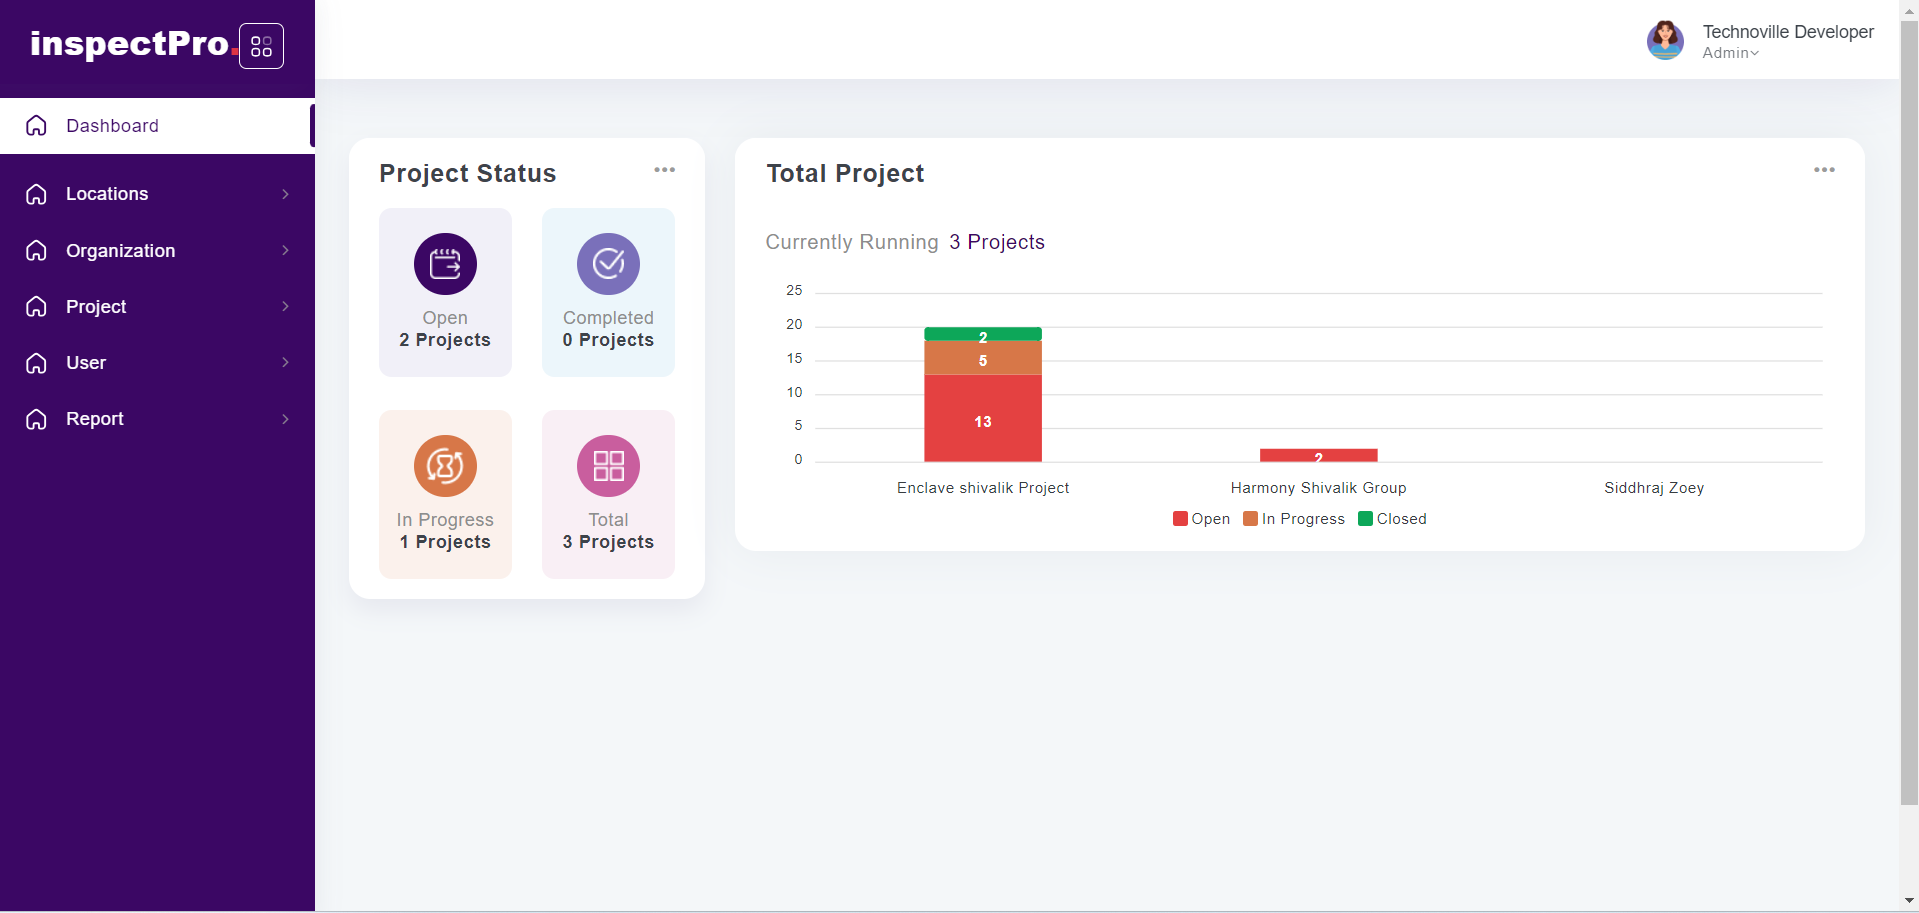Expand the Locations menu chevron
Image resolution: width=1919 pixels, height=913 pixels.
[x=287, y=194]
